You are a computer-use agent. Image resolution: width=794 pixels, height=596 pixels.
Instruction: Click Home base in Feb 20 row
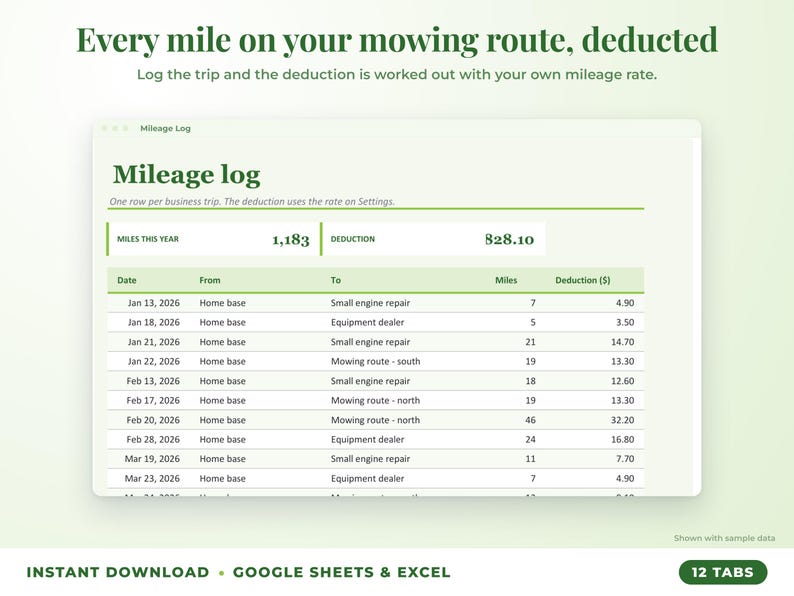[x=222, y=420]
